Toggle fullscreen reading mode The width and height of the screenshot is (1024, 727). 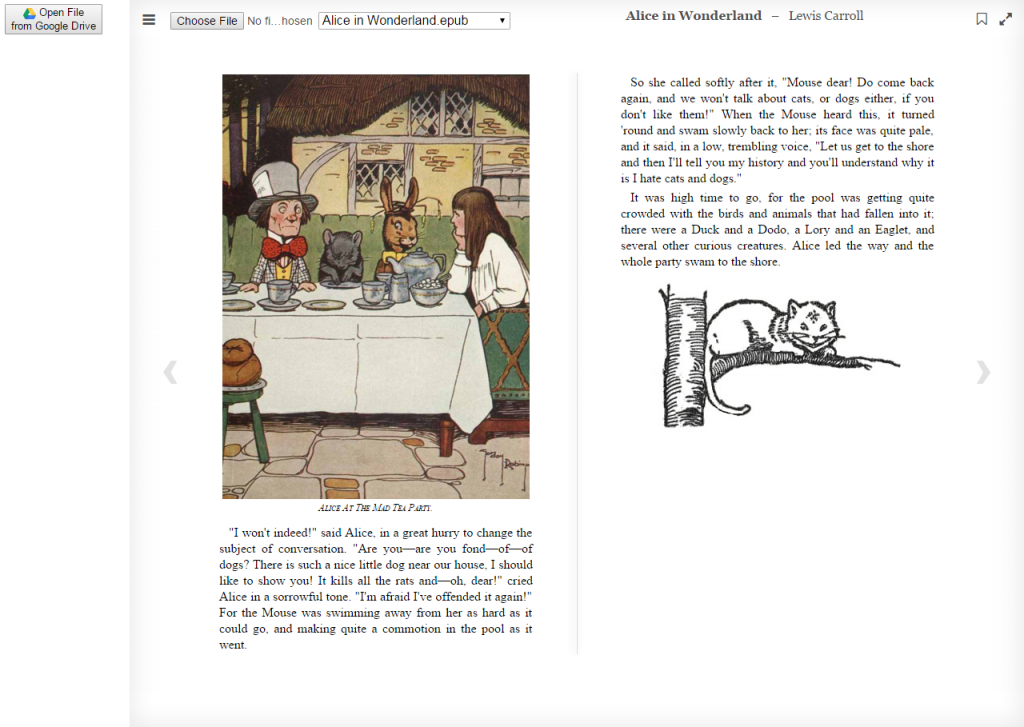click(x=1006, y=20)
